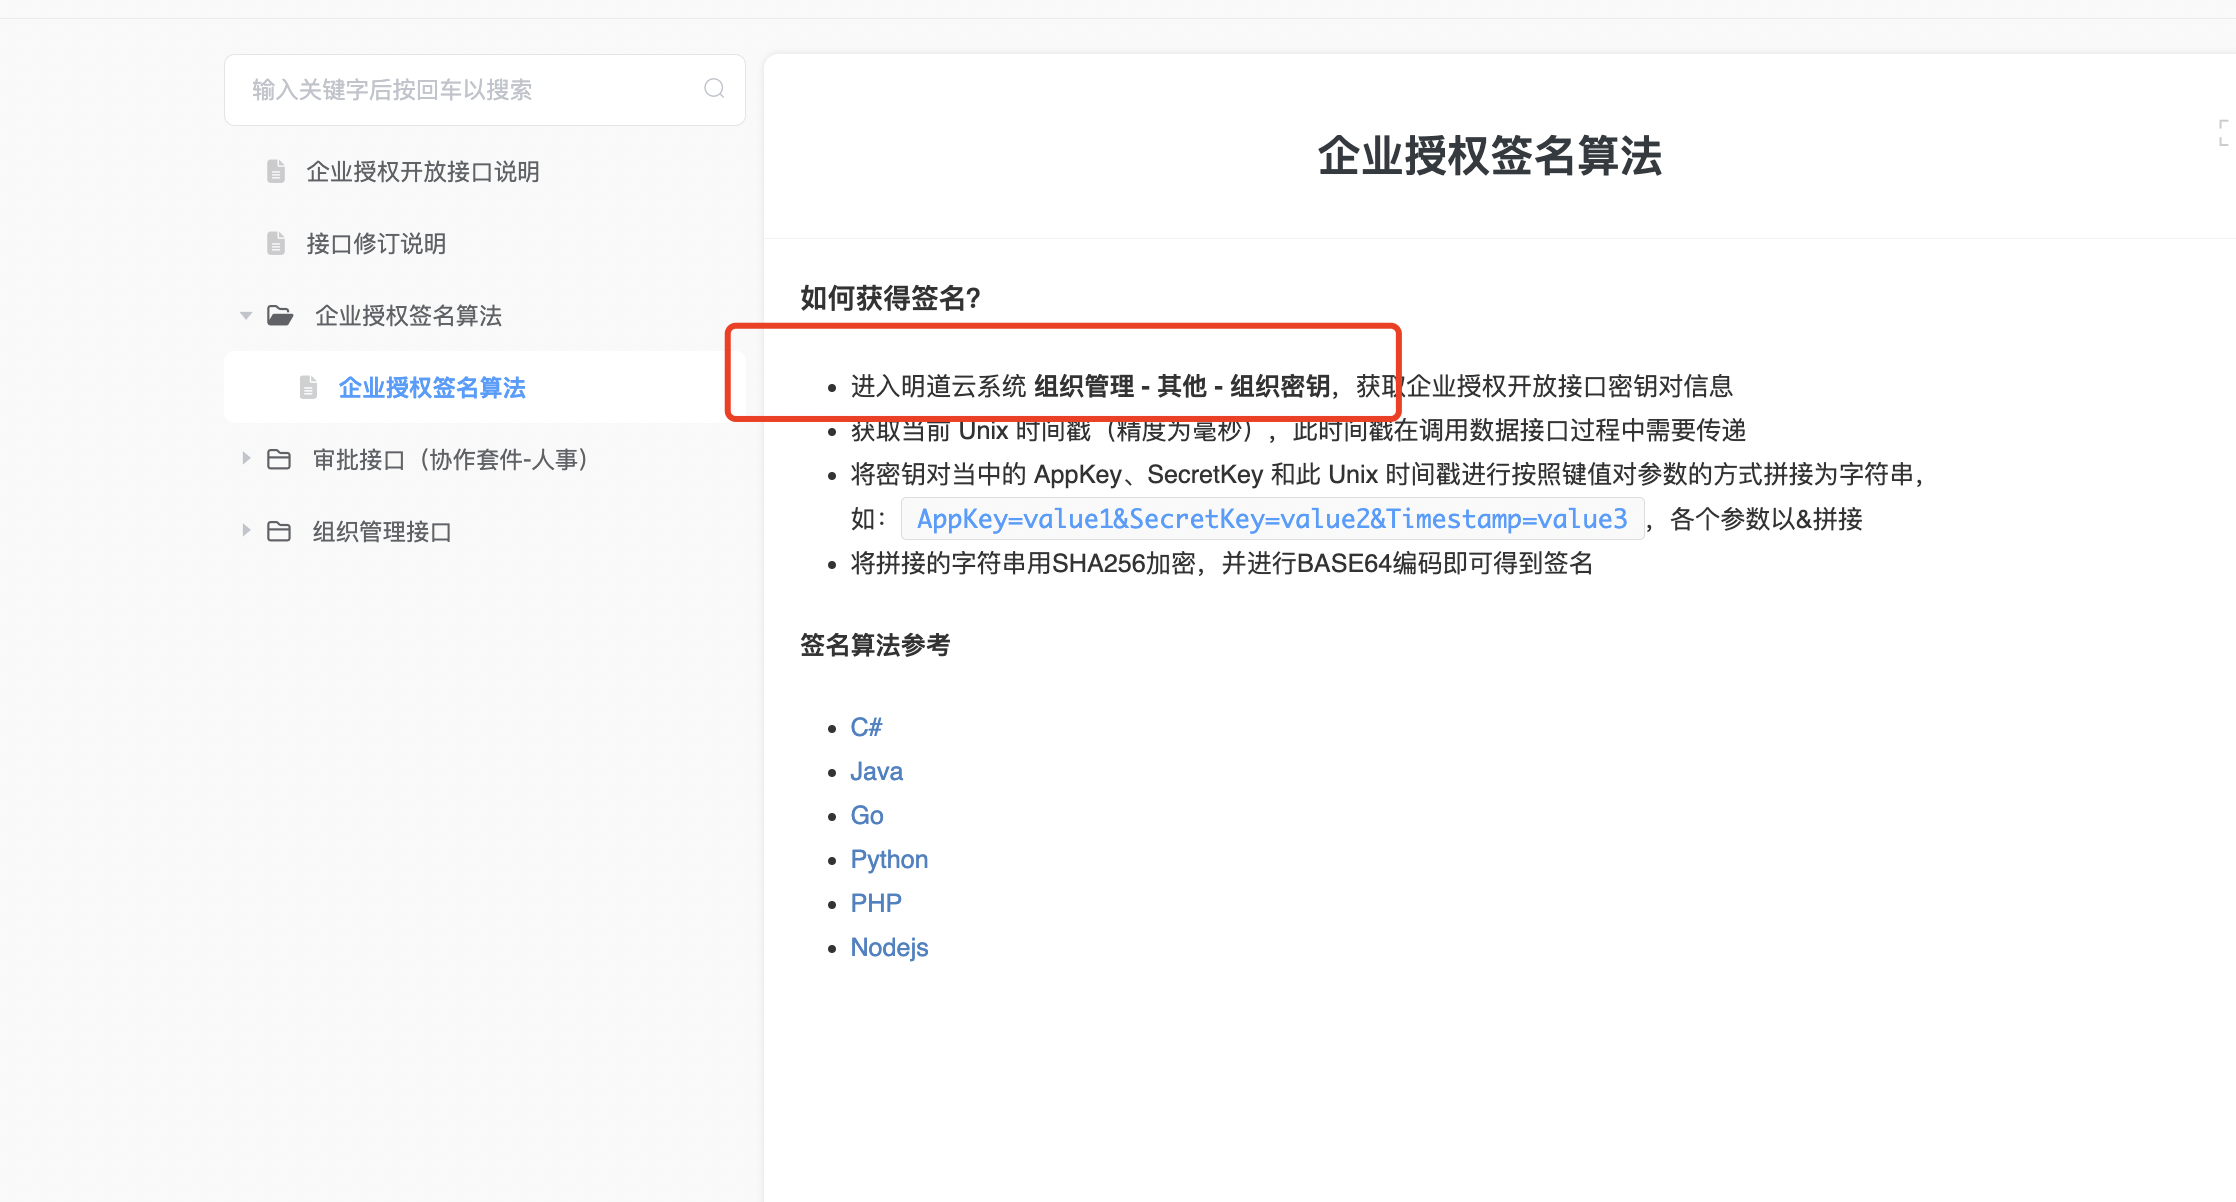This screenshot has width=2236, height=1202.
Task: Expand the 组织管理接口 tree arrow
Action: pos(246,531)
